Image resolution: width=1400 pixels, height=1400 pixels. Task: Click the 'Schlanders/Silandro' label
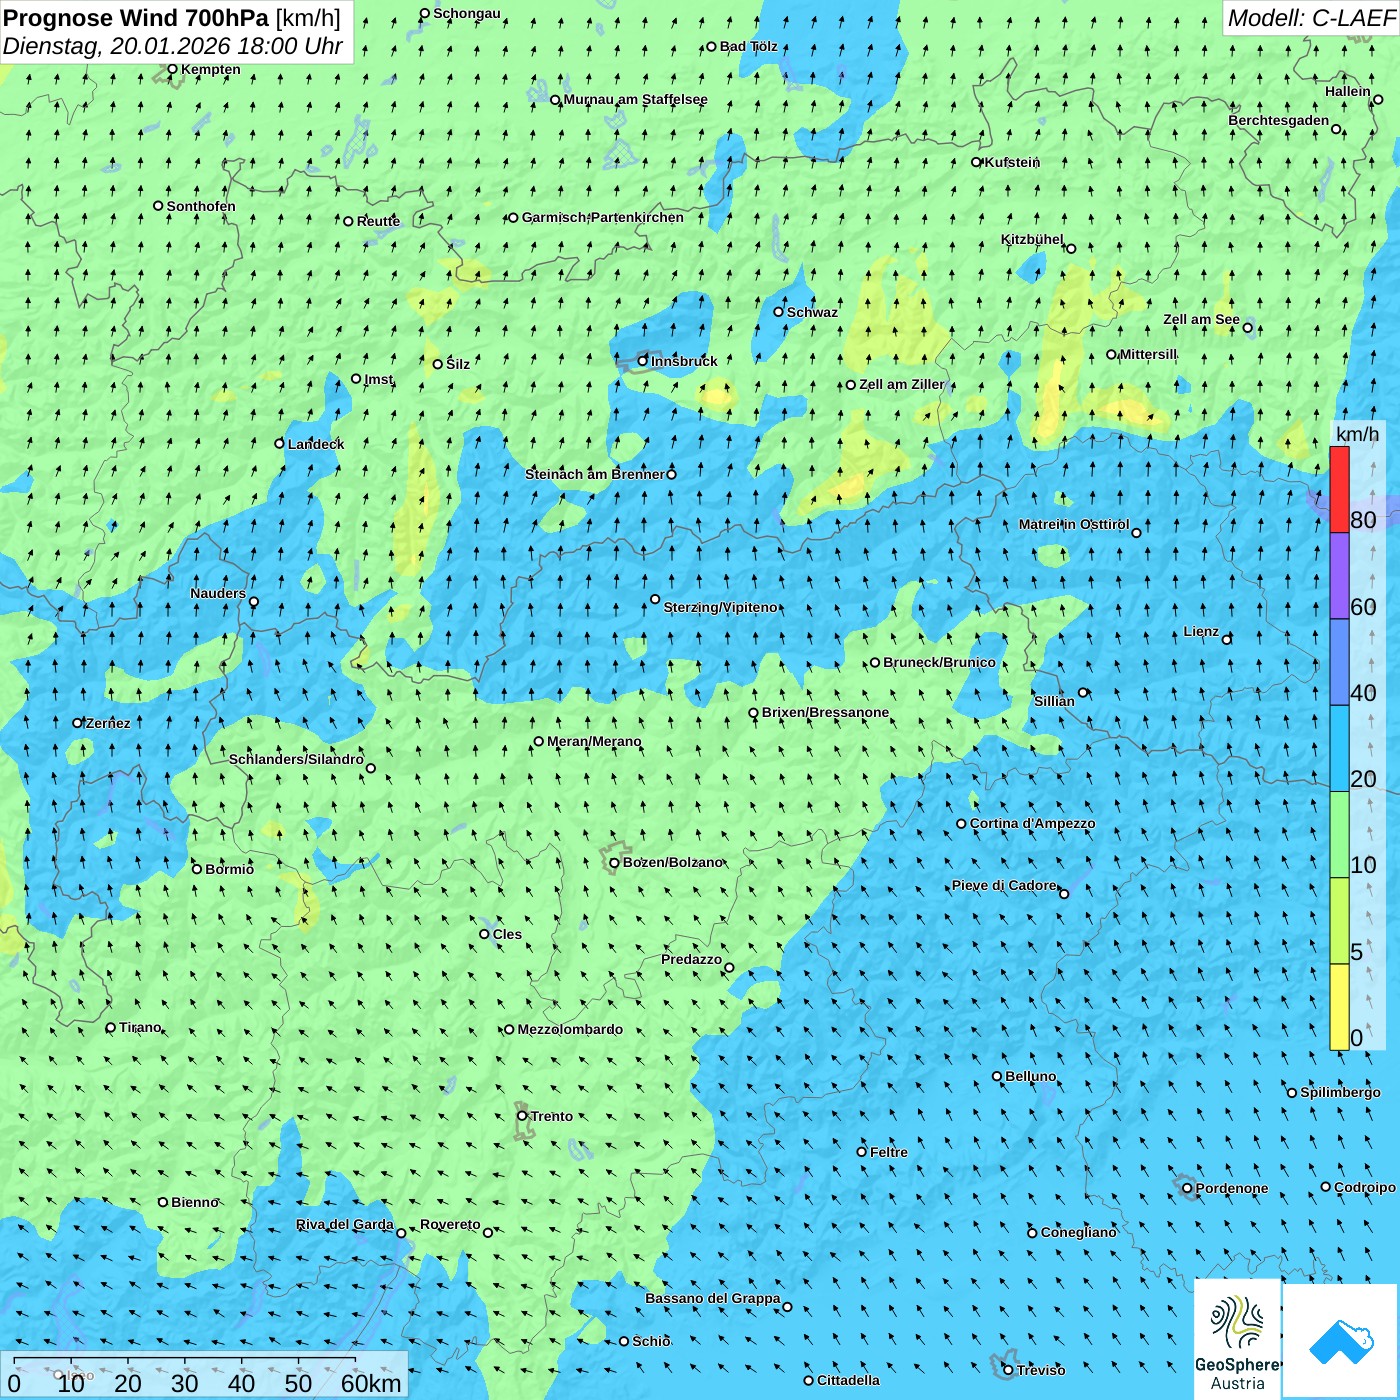[296, 759]
